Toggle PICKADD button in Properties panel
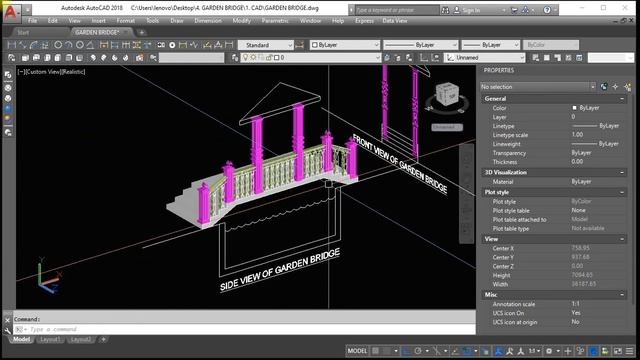Screen dimensions: 640x360 [x=604, y=87]
